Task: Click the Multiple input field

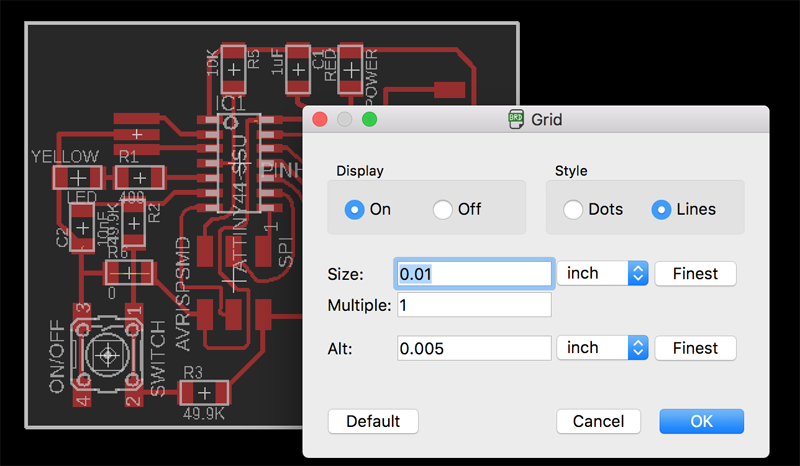Action: pyautogui.click(x=474, y=305)
